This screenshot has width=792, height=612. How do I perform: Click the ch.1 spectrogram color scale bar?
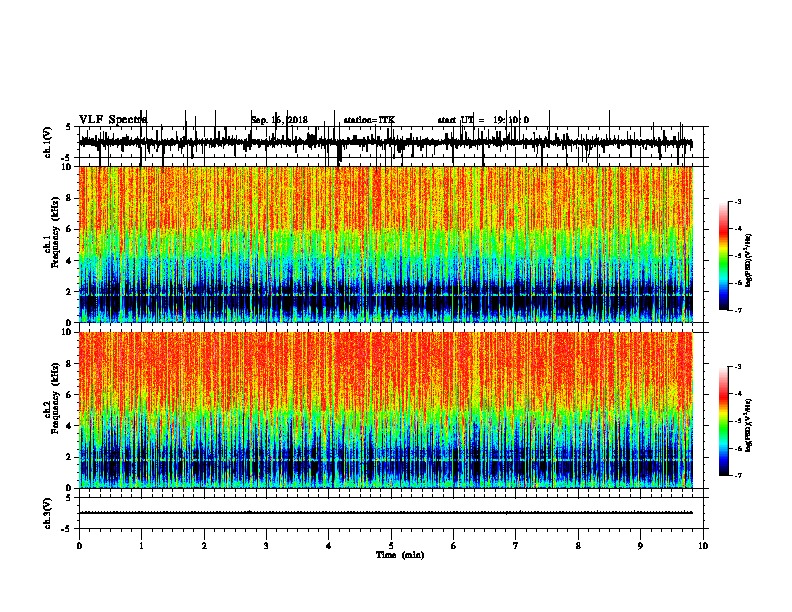pyautogui.click(x=723, y=256)
